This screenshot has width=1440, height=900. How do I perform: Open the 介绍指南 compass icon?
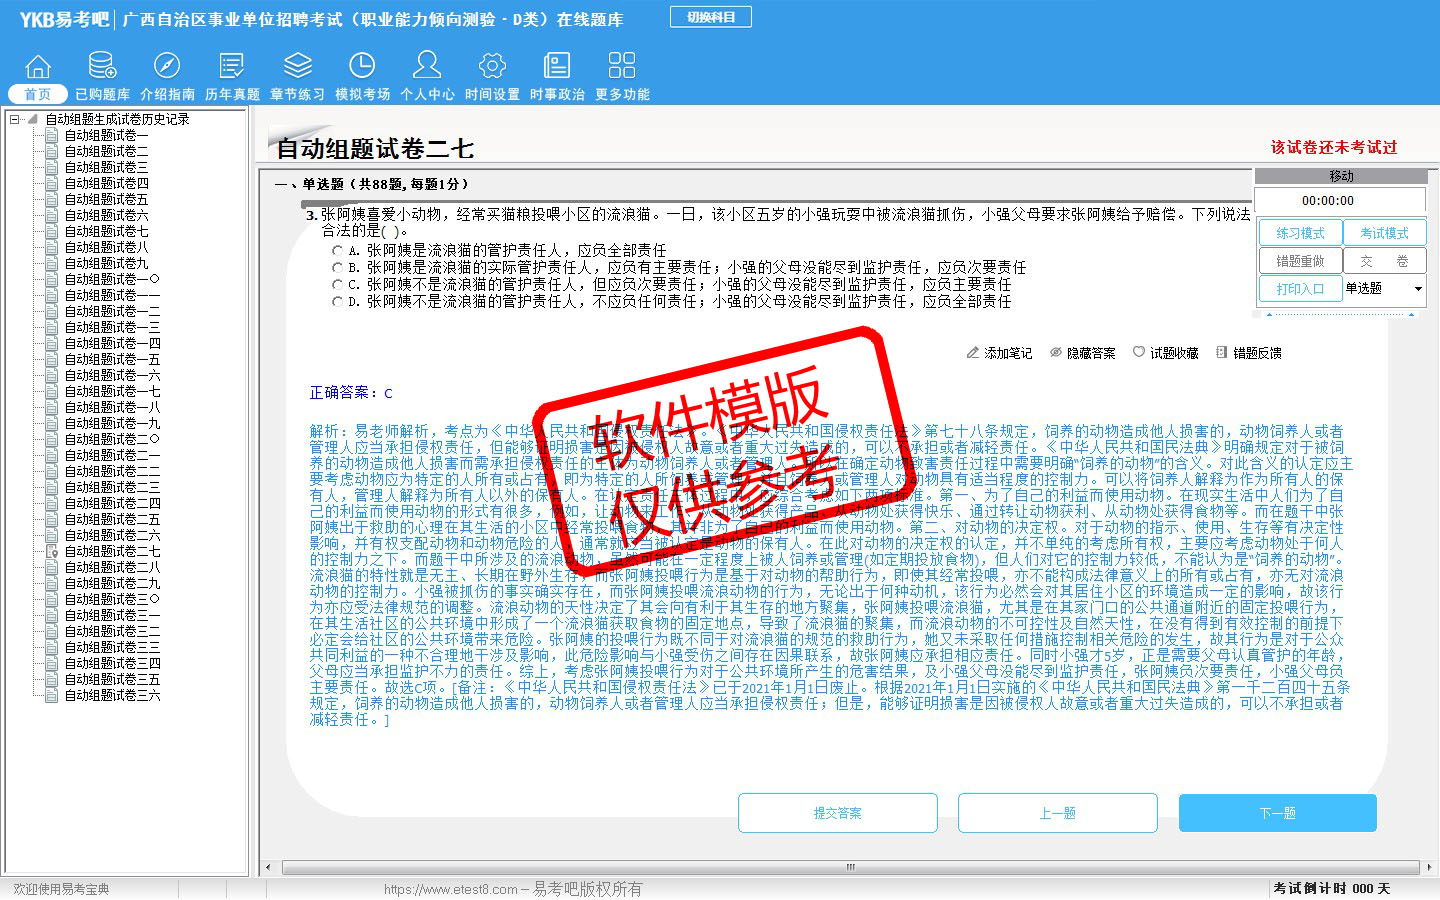coord(167,67)
